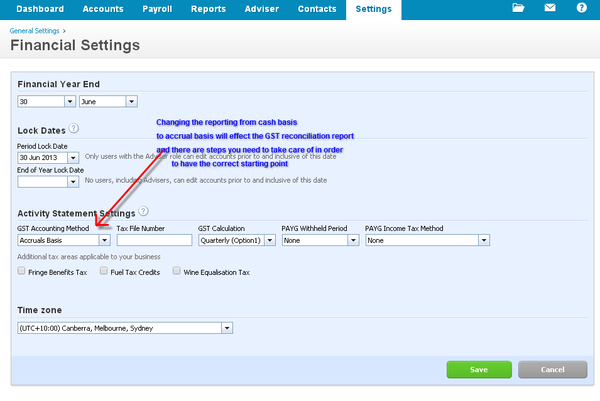Open the Period Lock Date picker
The image size is (600, 401).
pyautogui.click(x=48, y=157)
